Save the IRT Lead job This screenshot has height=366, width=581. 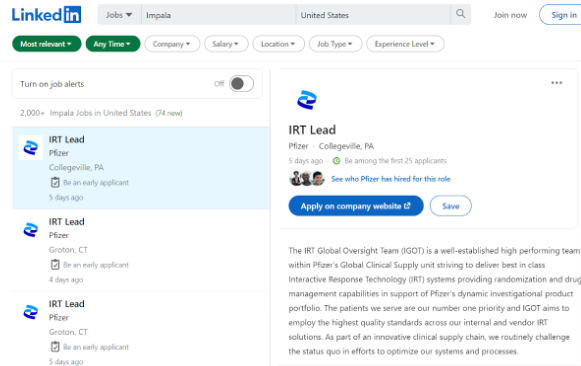pos(451,206)
